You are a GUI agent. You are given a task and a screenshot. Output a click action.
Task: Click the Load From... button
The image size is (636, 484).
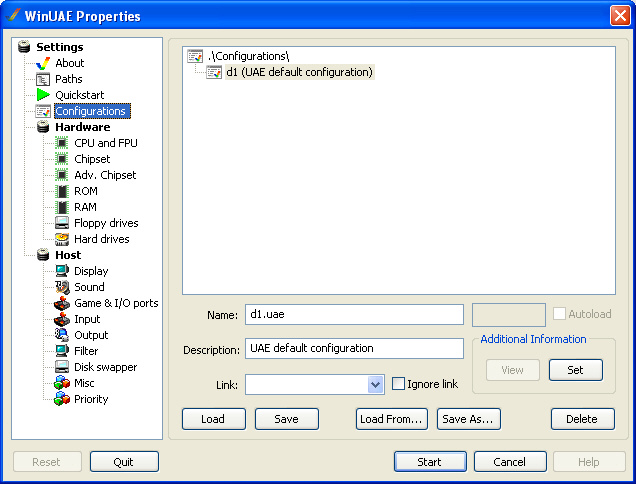392,419
